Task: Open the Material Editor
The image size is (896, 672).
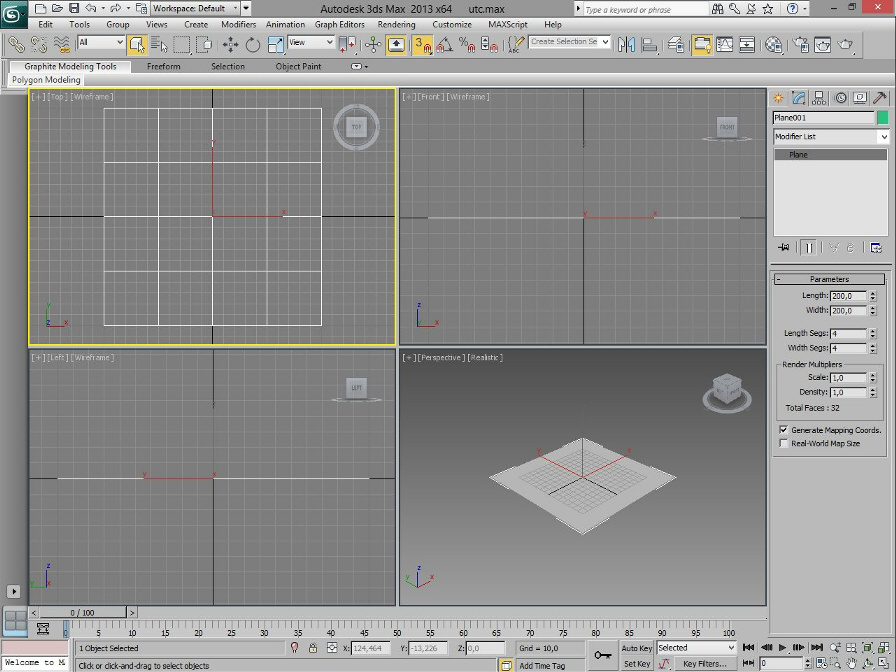Action: (773, 45)
